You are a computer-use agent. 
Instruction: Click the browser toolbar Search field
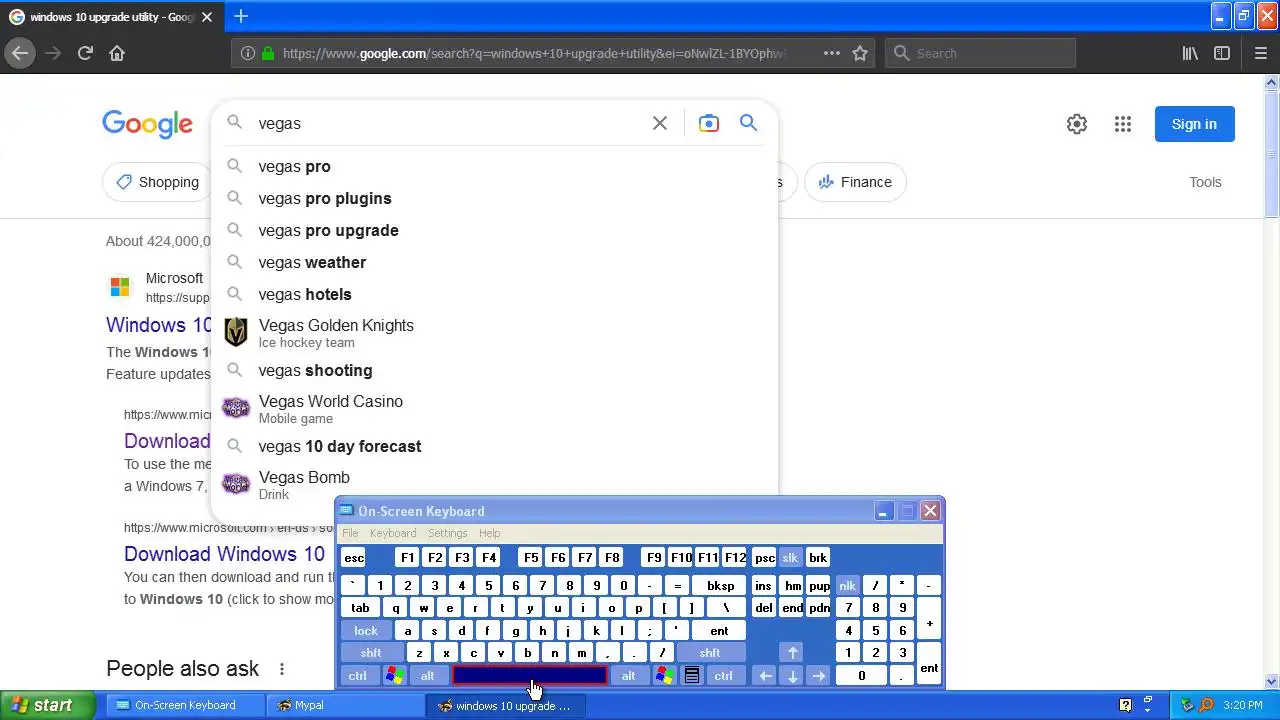tap(980, 53)
